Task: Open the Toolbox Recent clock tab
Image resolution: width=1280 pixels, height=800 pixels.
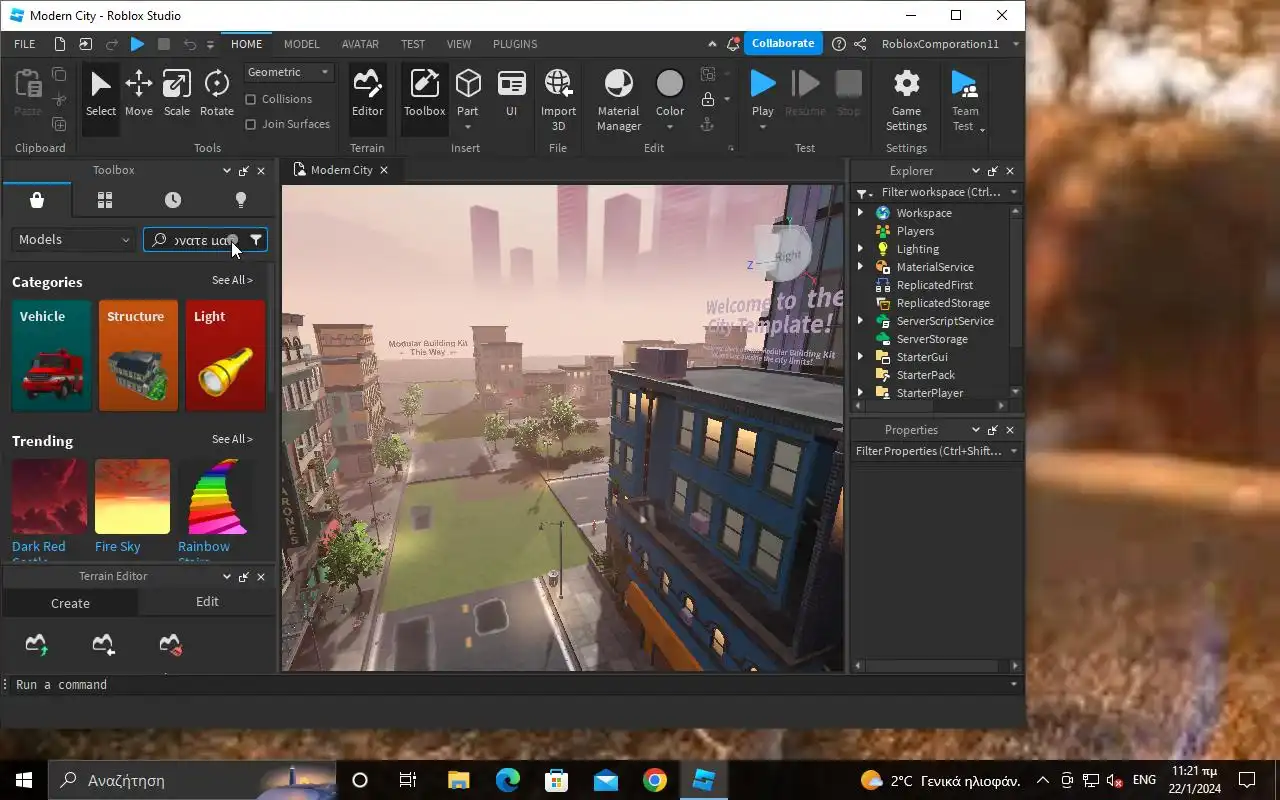Action: point(173,200)
